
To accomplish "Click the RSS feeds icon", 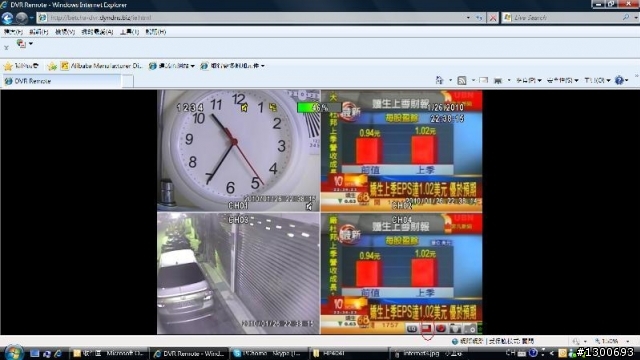I will 462,80.
